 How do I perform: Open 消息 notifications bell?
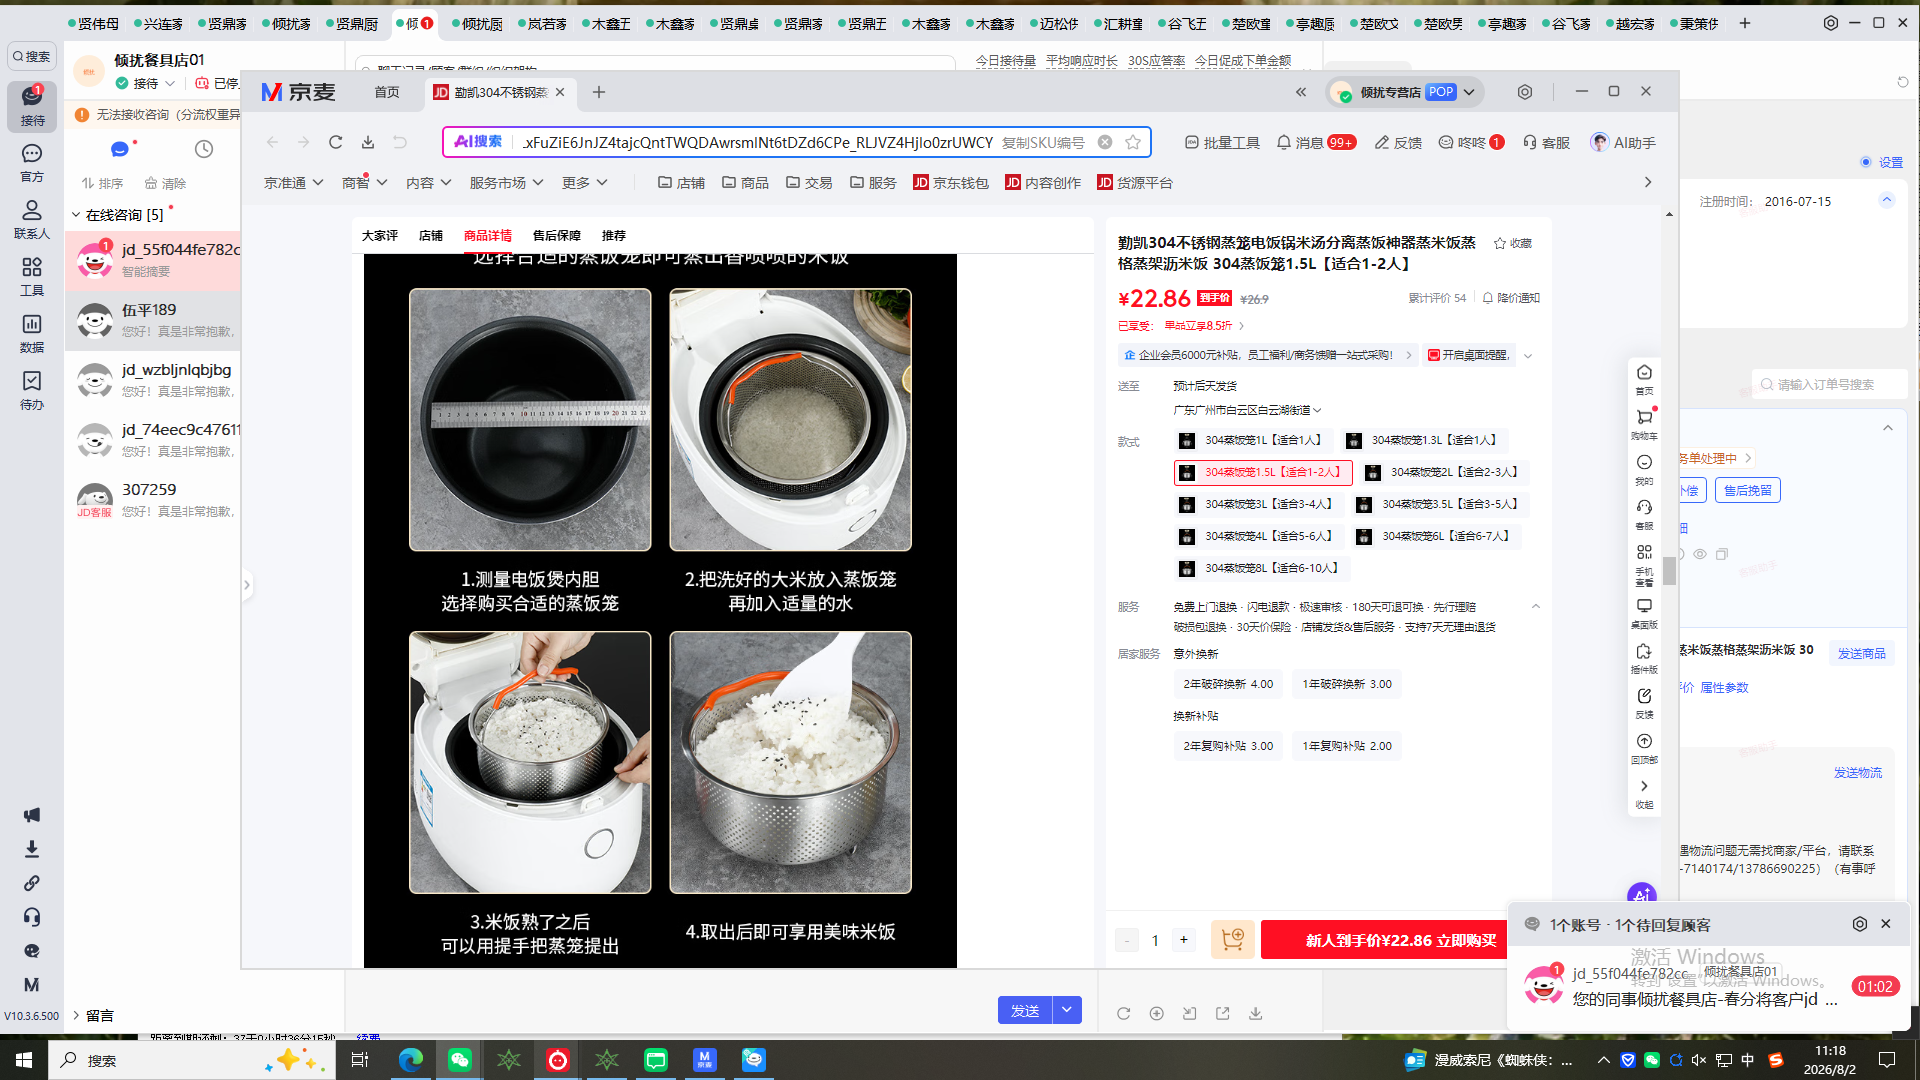[1316, 142]
